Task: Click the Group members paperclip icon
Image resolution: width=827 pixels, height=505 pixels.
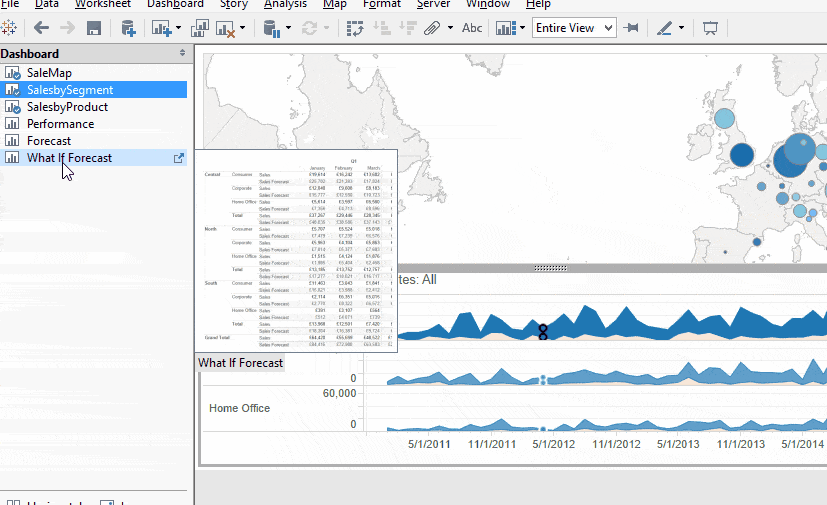Action: click(x=432, y=28)
